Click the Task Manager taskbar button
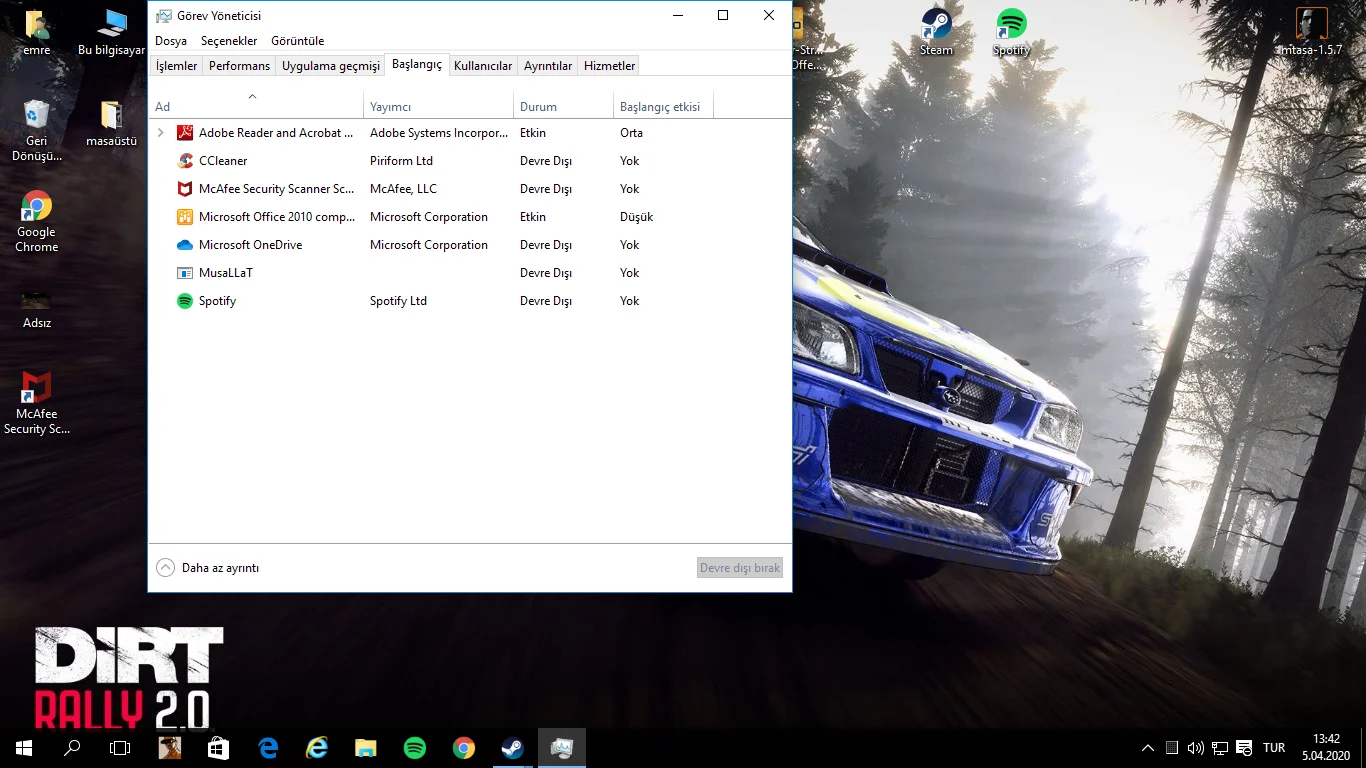 pyautogui.click(x=562, y=748)
